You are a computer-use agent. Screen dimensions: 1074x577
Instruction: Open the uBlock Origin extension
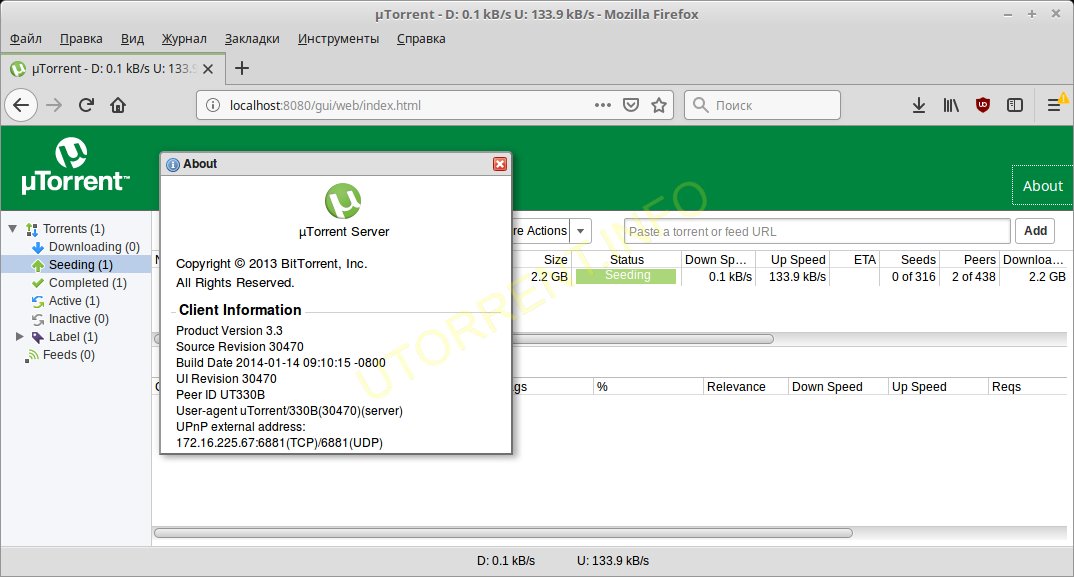[x=983, y=106]
